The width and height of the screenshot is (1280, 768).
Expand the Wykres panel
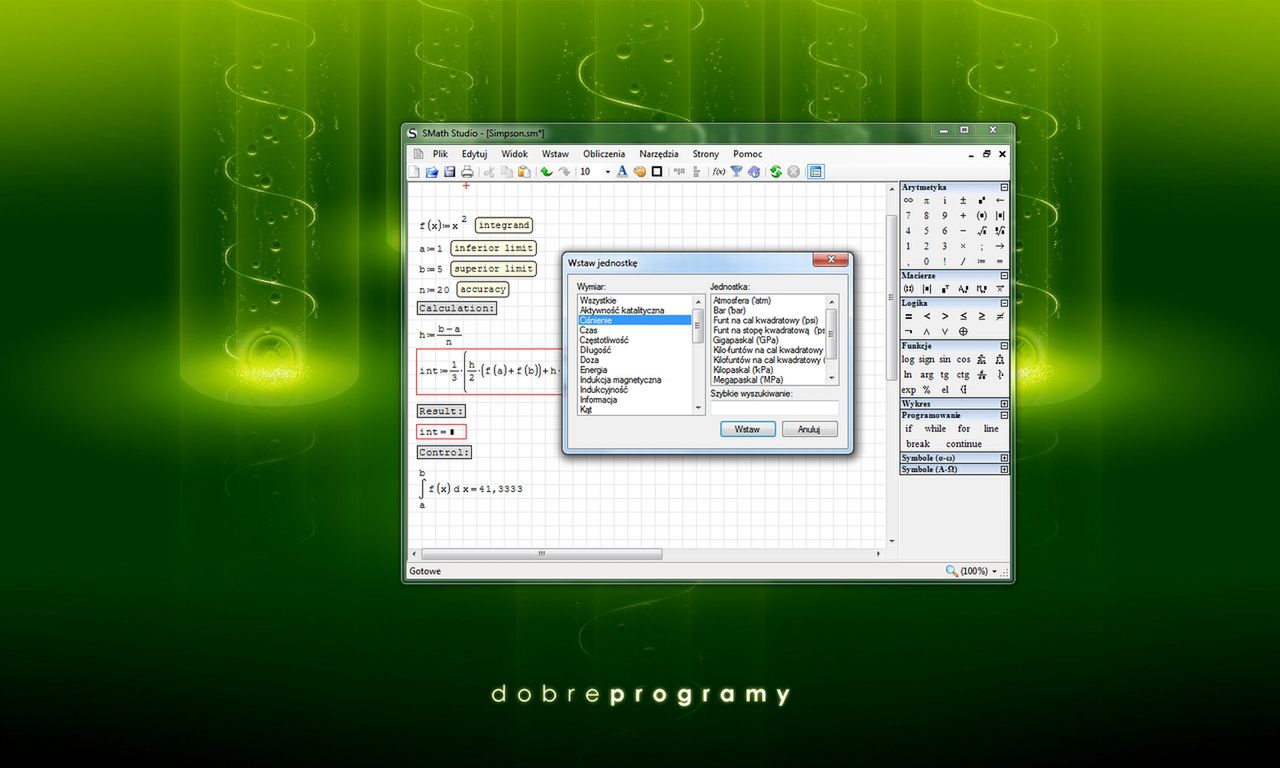[x=1004, y=404]
